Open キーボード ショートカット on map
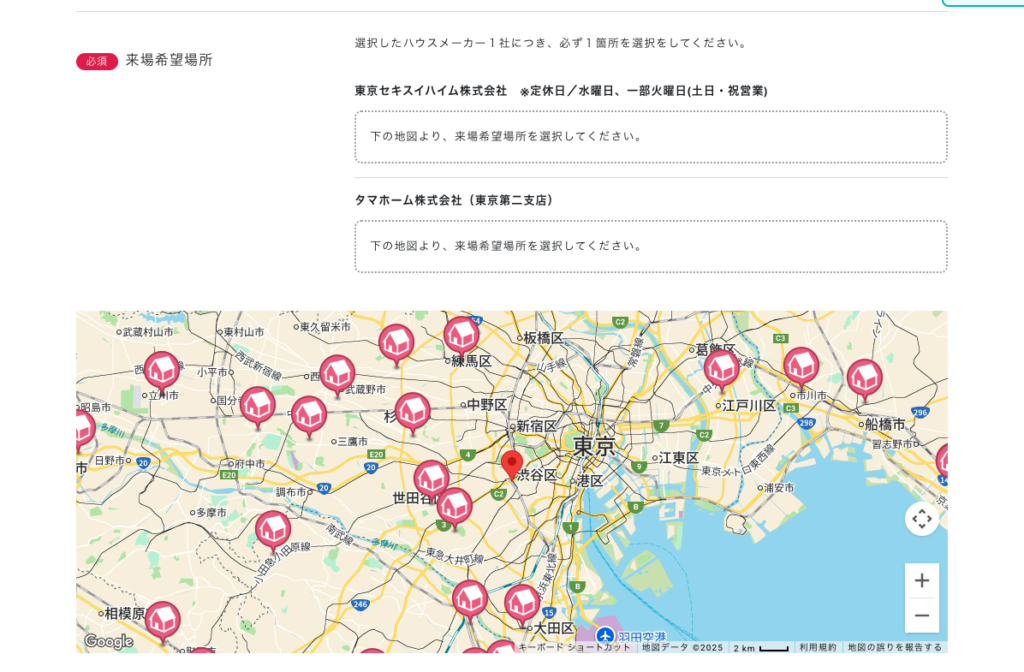The width and height of the screenshot is (1024, 672). tap(575, 647)
